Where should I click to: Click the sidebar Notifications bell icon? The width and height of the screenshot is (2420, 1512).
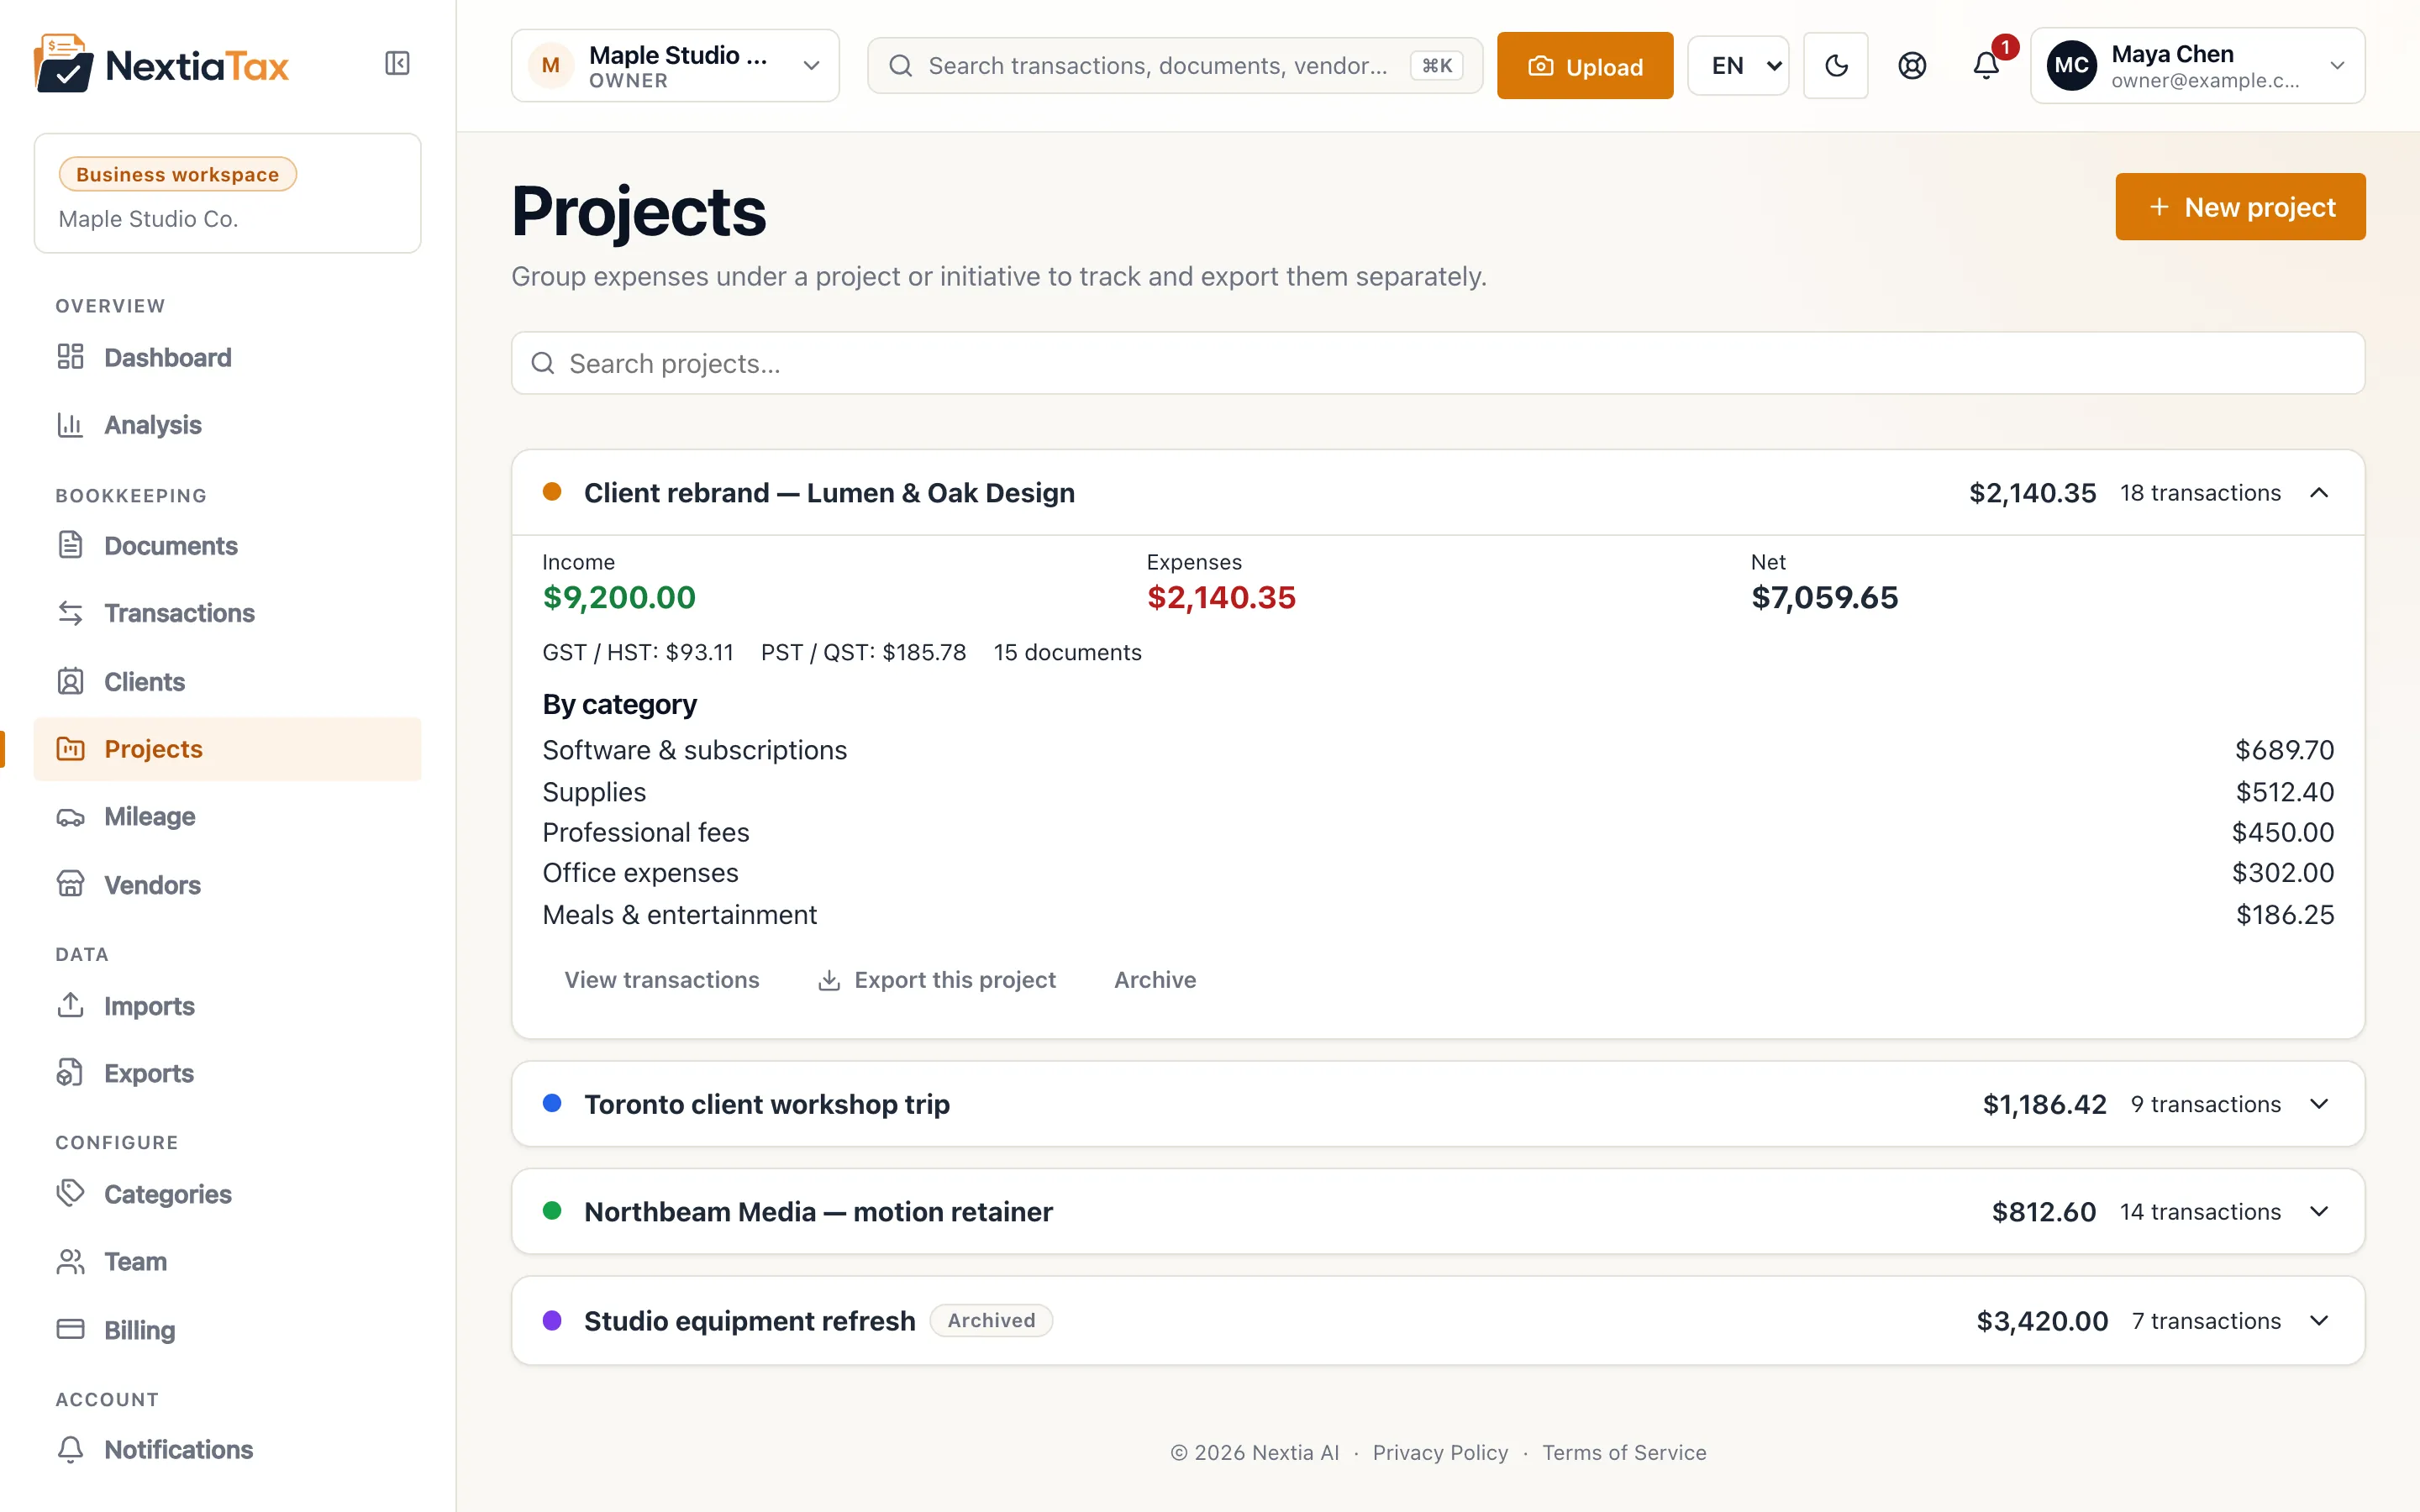tap(70, 1449)
